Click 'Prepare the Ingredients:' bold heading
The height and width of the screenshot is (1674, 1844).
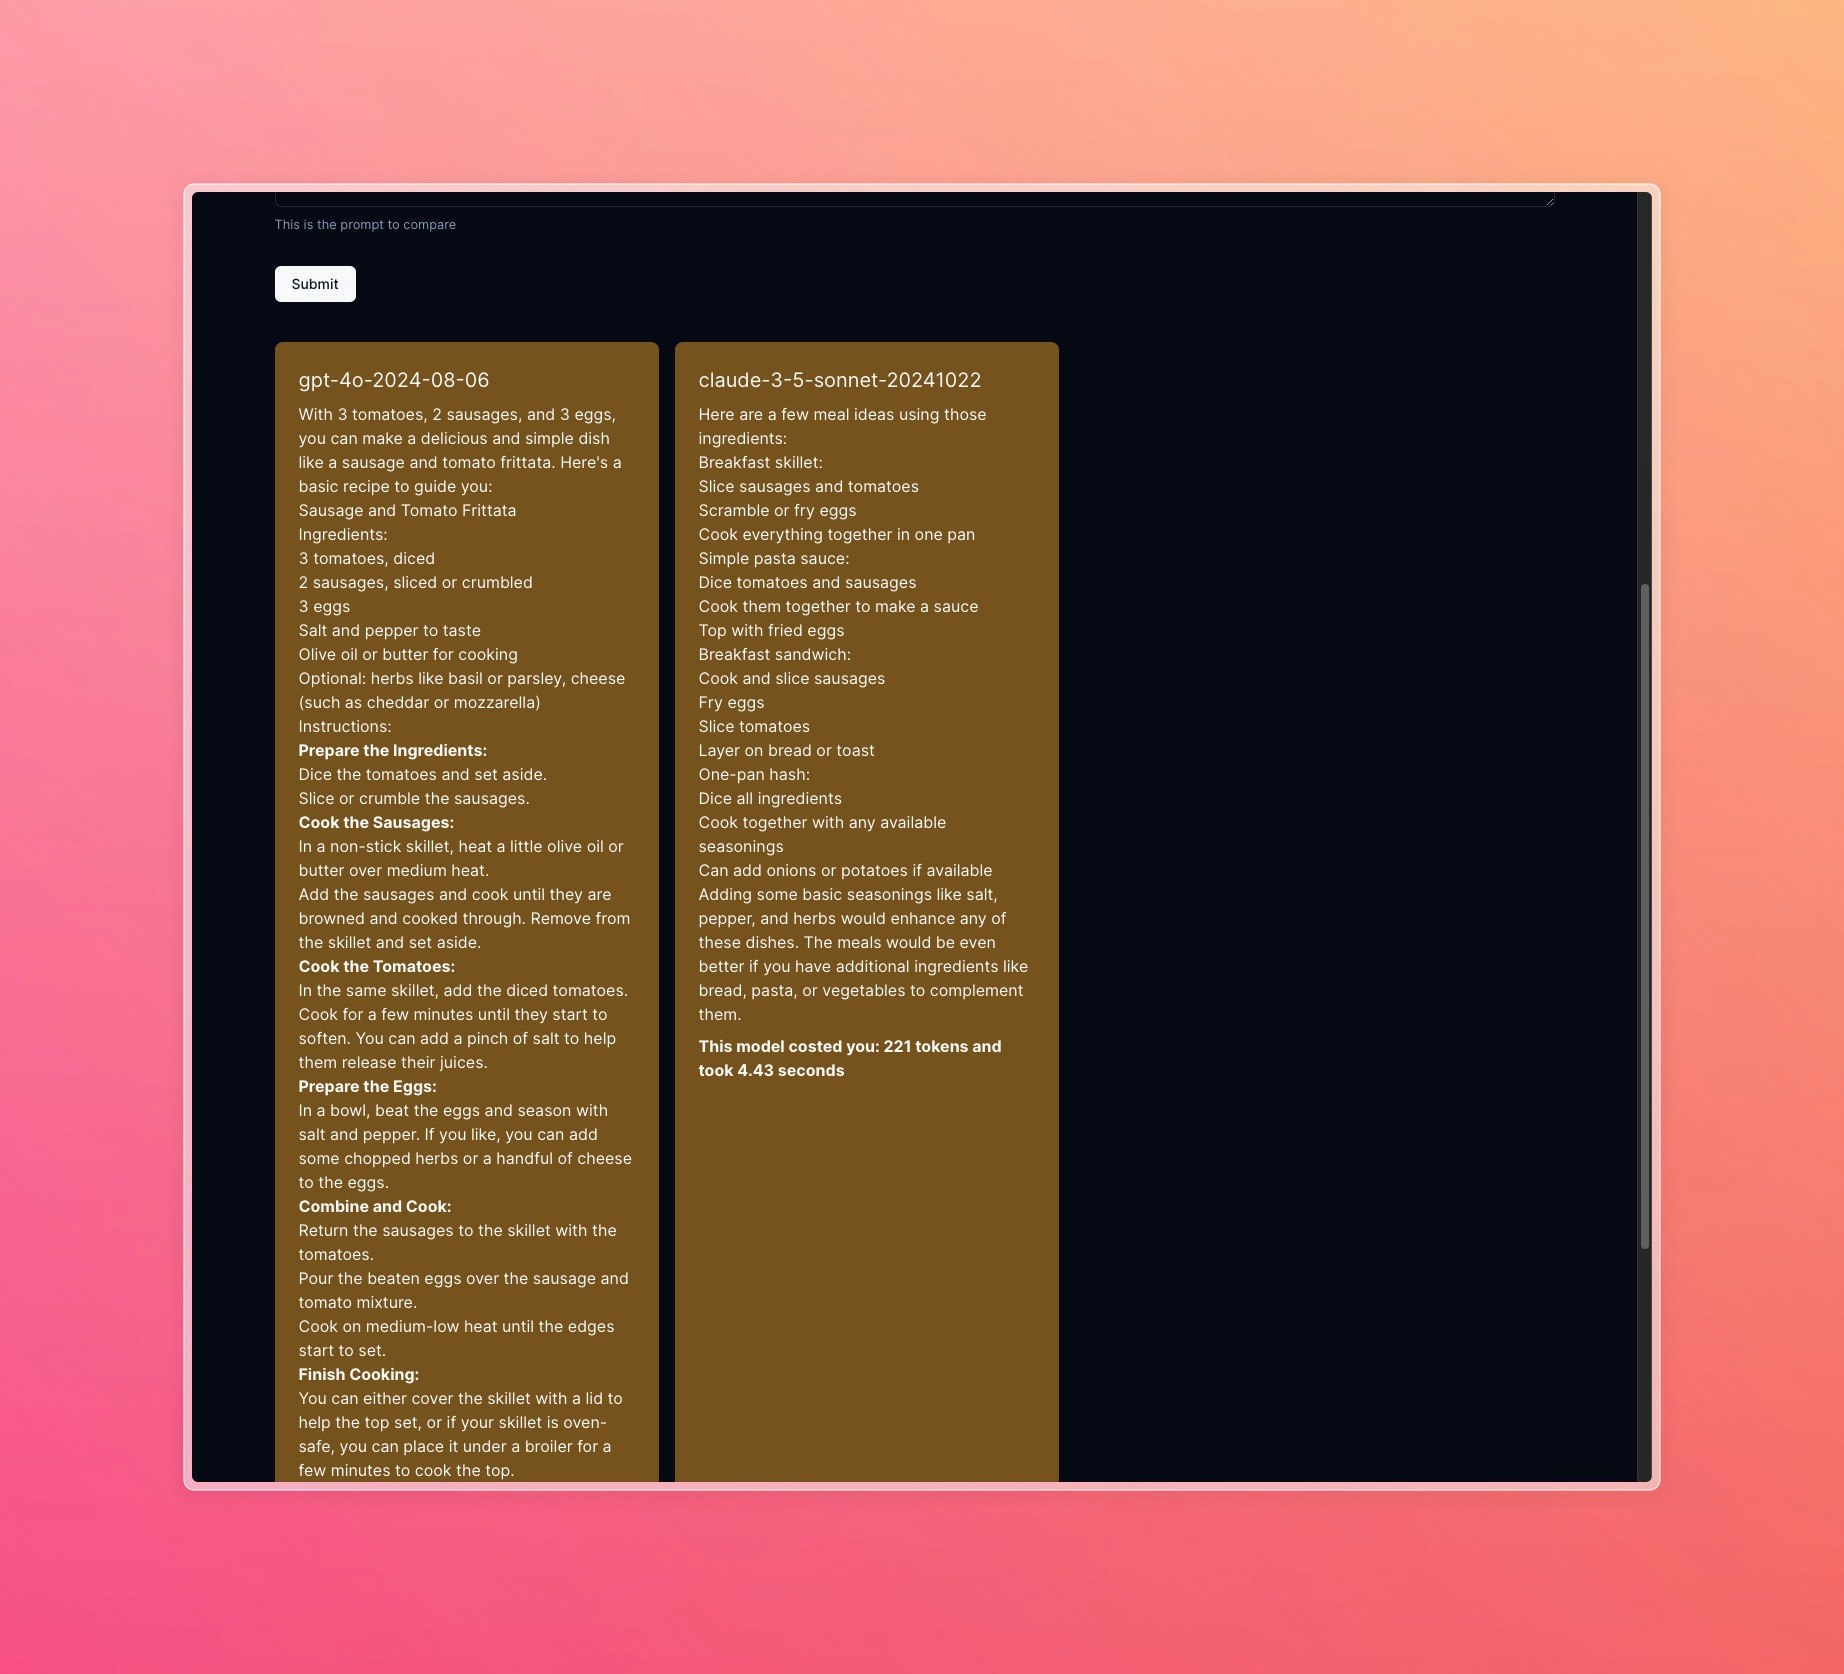392,750
